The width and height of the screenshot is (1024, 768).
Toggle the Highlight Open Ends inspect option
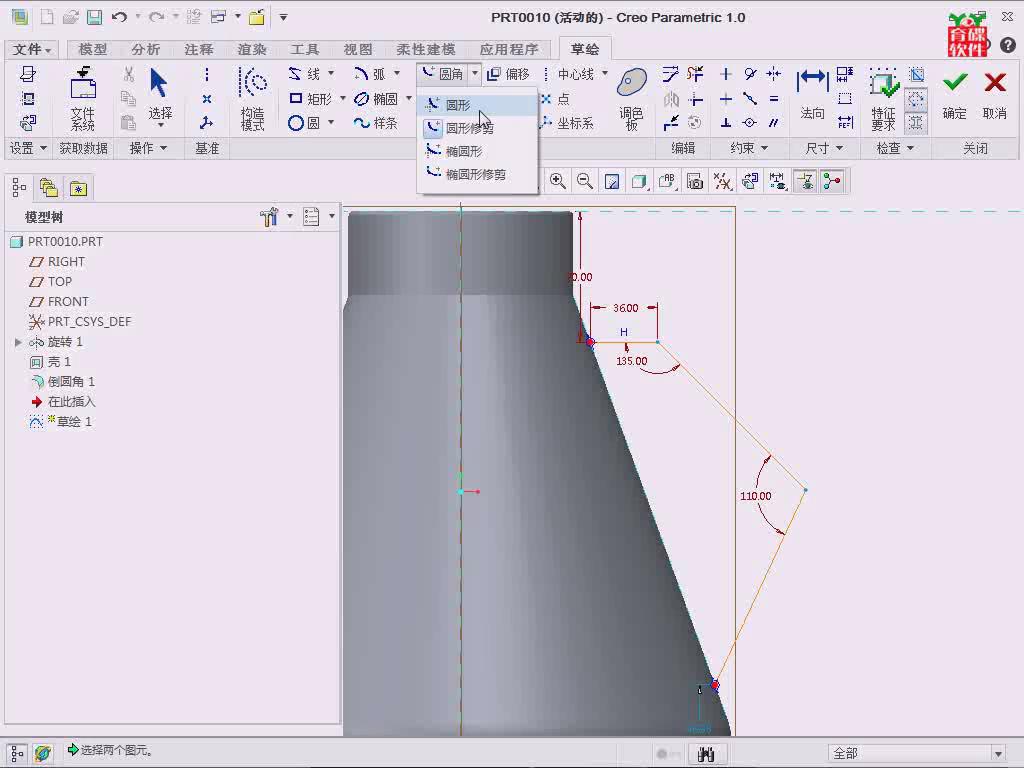point(916,99)
